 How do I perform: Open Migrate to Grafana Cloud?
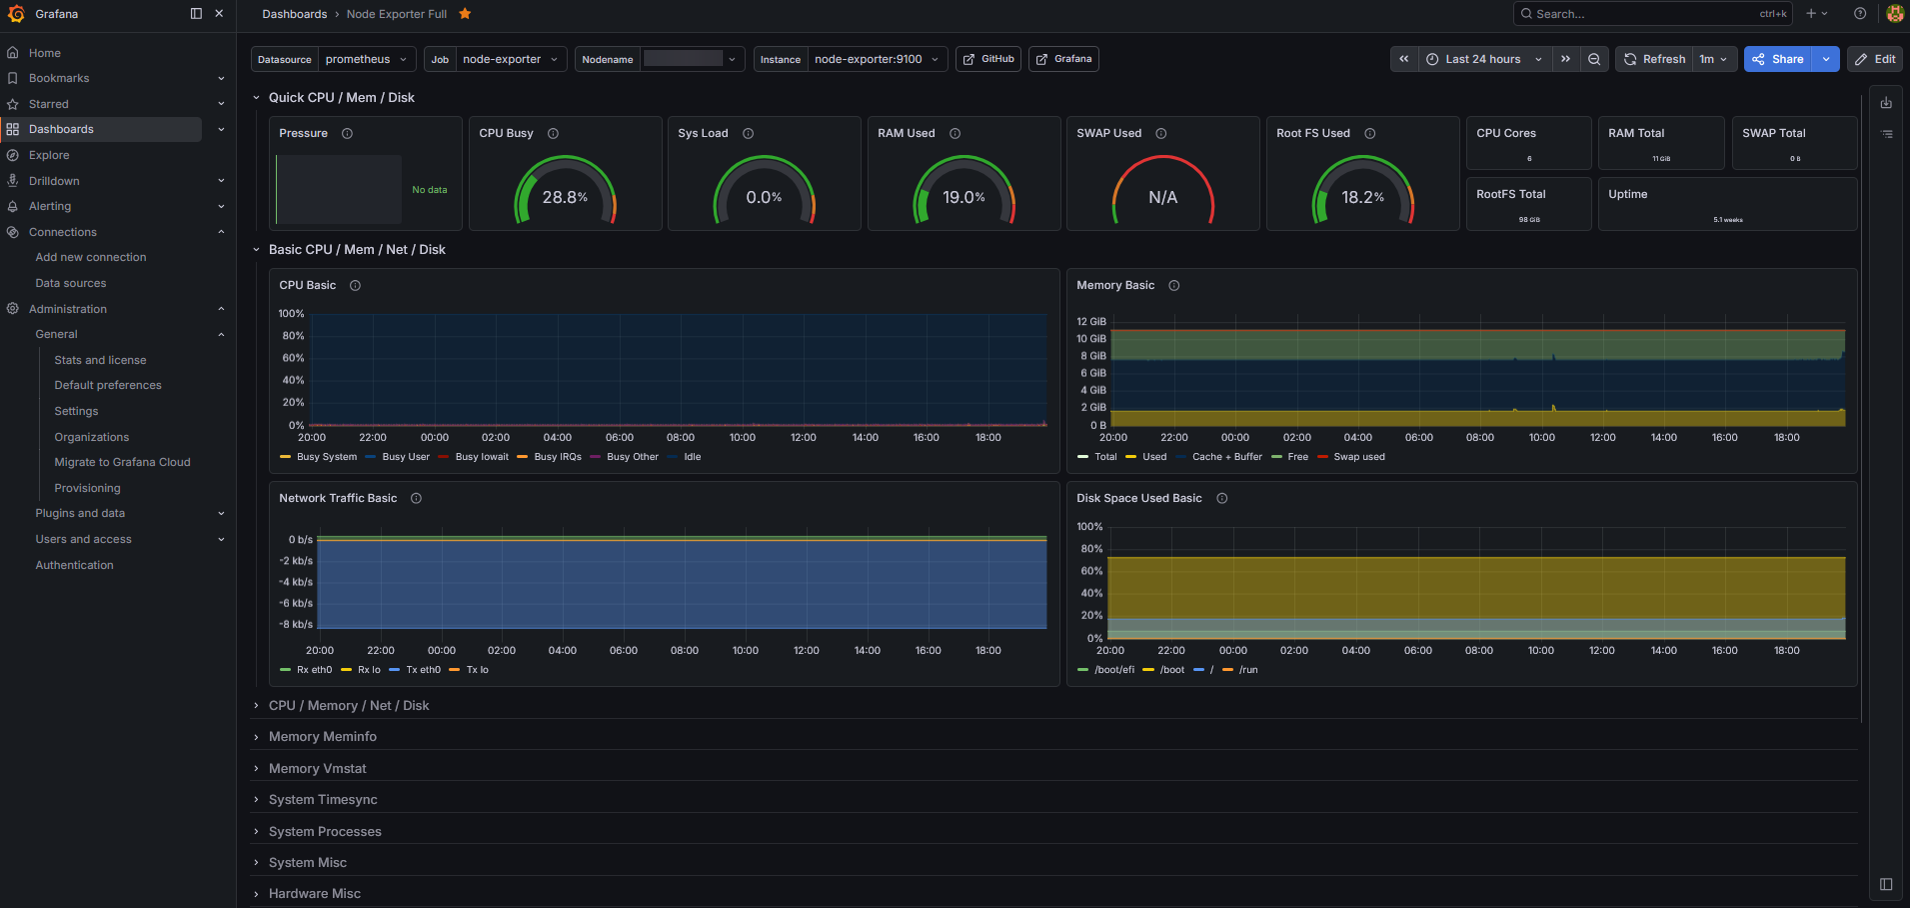122,462
